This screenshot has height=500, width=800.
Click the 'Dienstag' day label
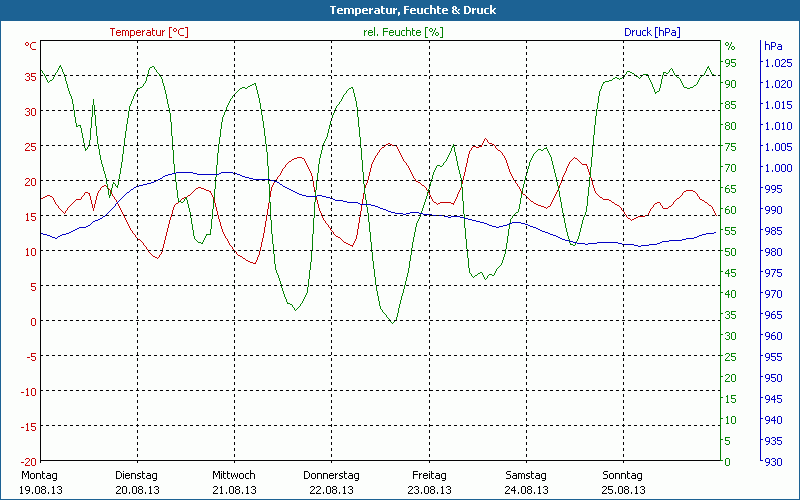[x=136, y=475]
